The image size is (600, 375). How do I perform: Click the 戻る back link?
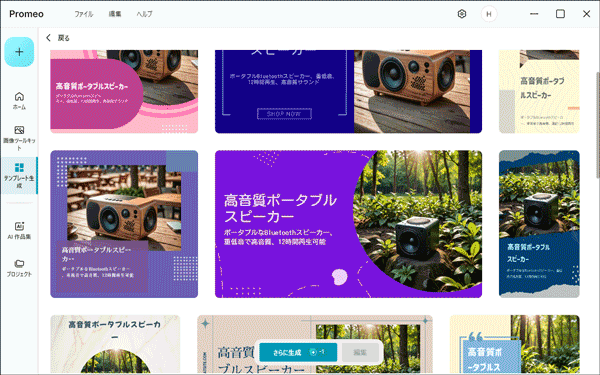(64, 38)
